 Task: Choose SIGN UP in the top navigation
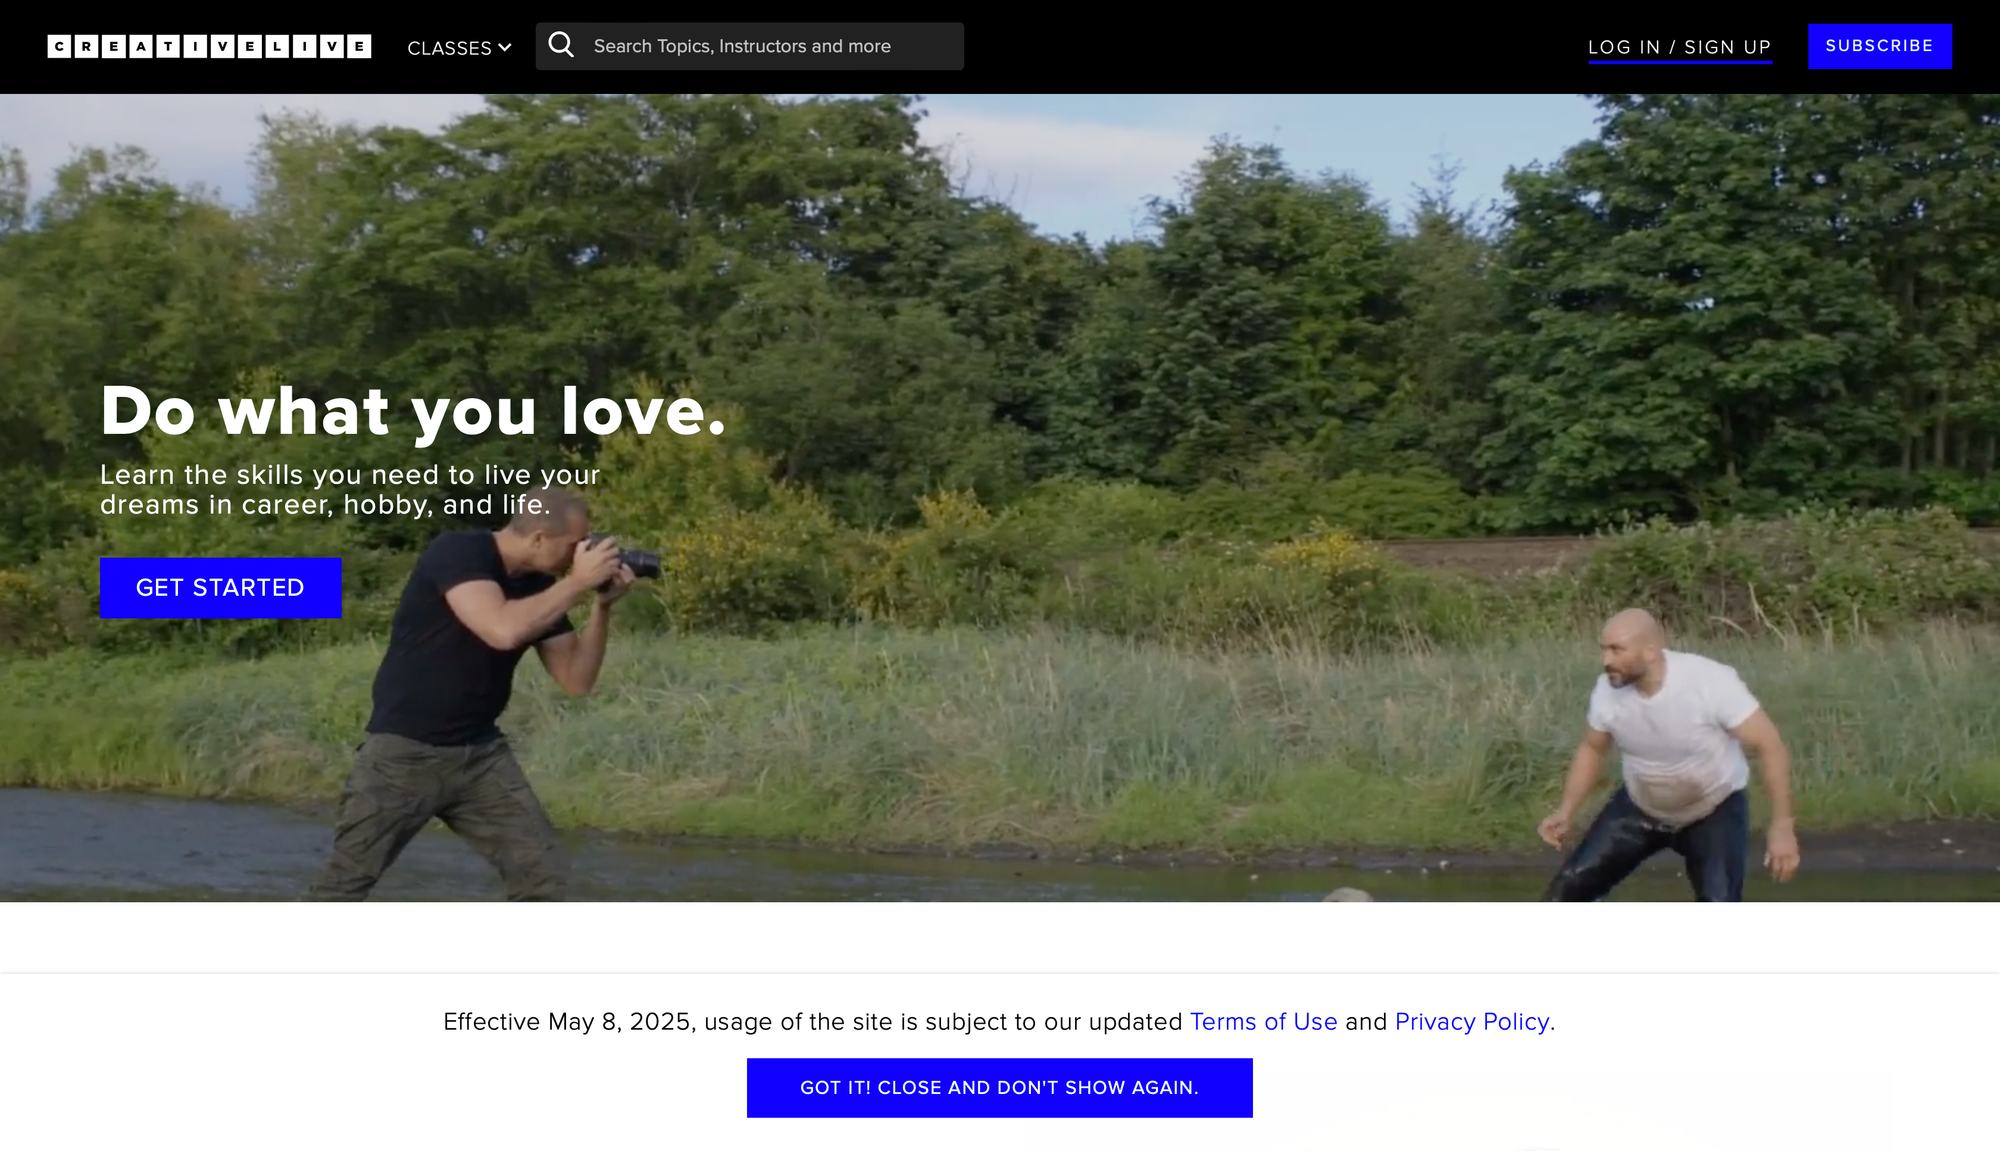click(1727, 46)
